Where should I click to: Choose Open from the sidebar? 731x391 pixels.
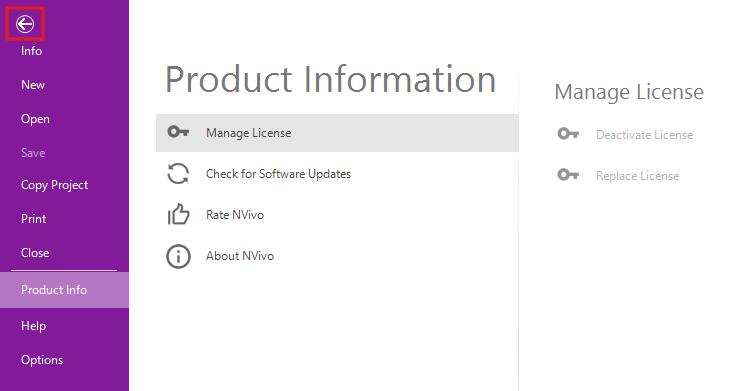tap(35, 119)
